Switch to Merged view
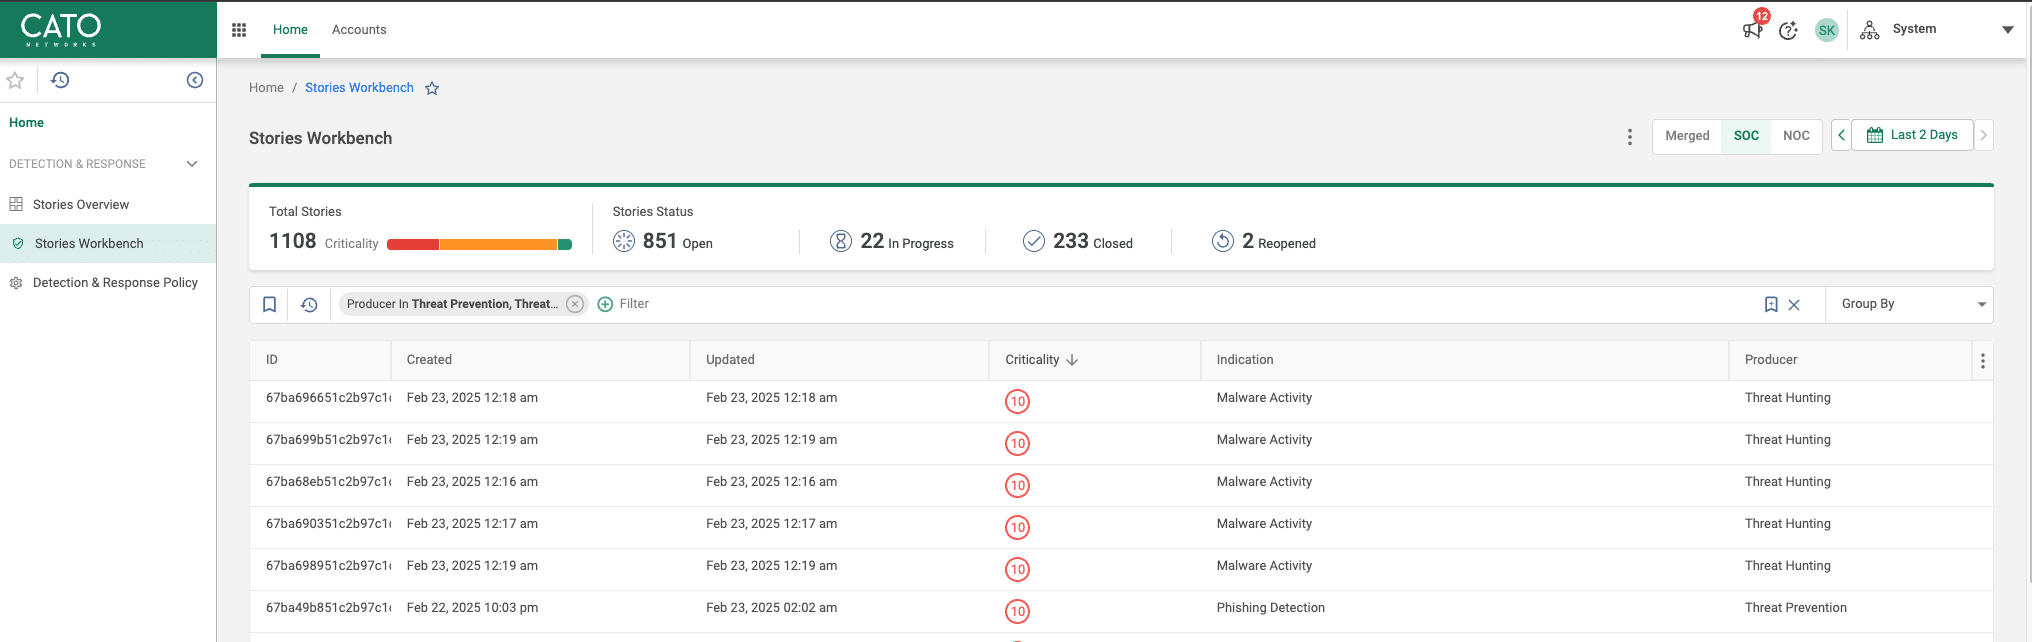 [1687, 136]
